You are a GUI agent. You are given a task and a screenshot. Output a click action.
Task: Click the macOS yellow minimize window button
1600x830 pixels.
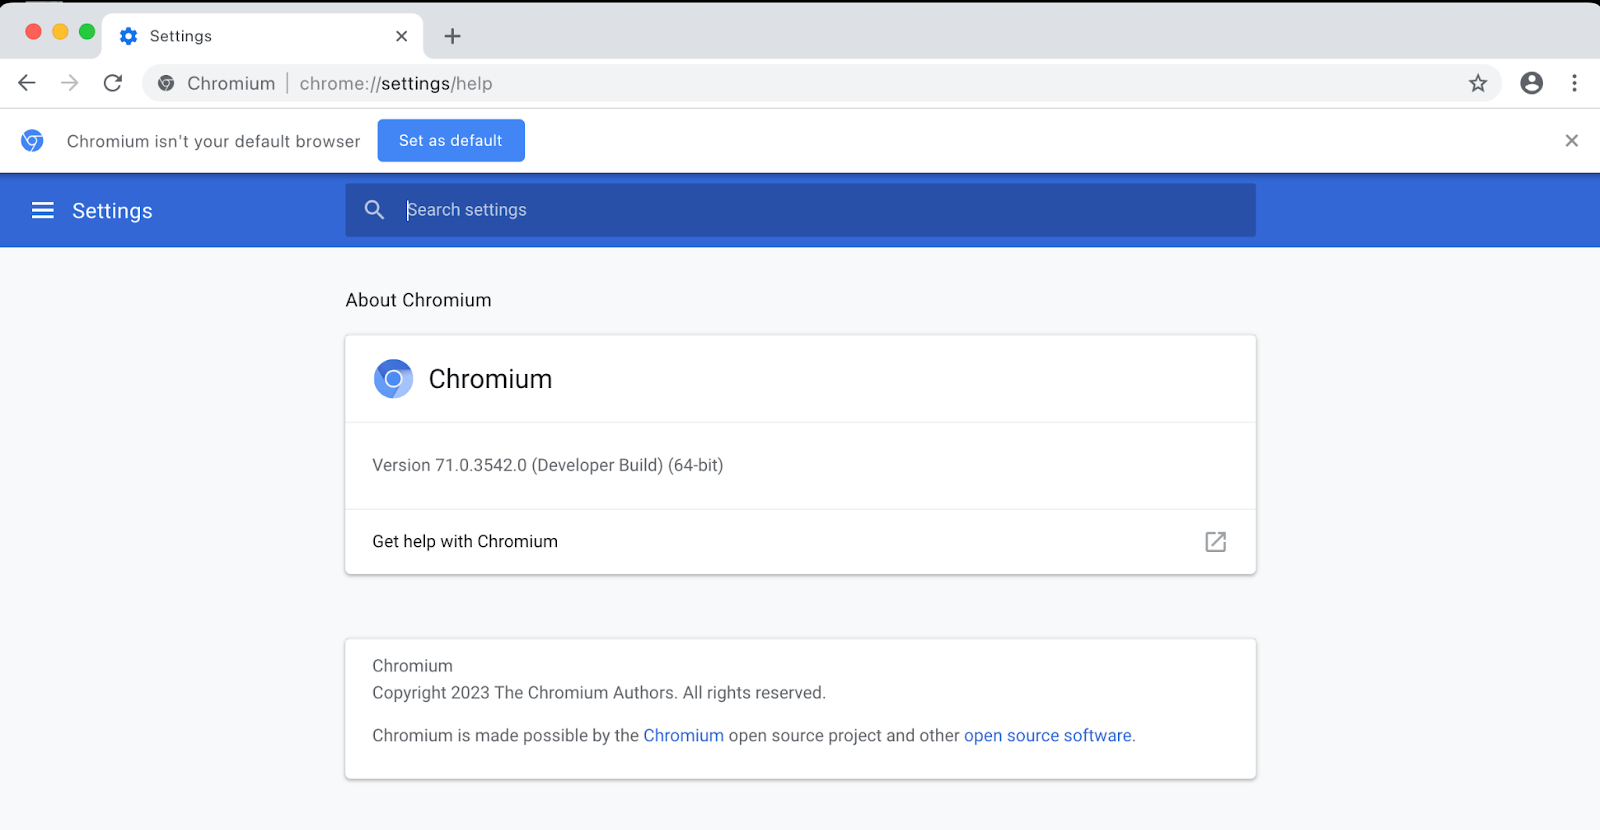click(60, 32)
